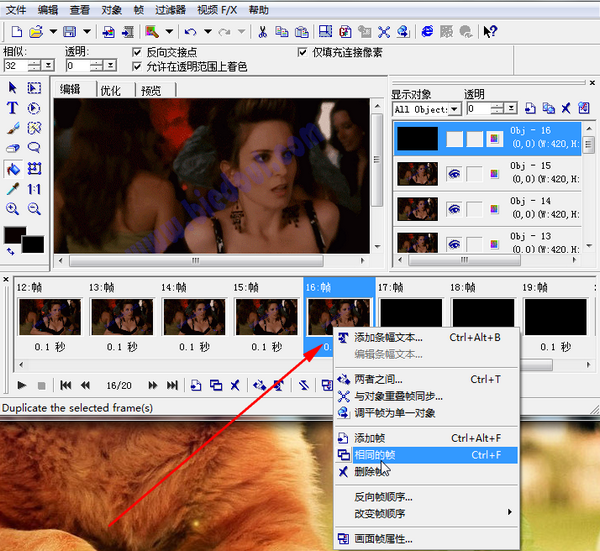Expand the Save dropdown arrow
The width and height of the screenshot is (600, 551).
point(87,32)
